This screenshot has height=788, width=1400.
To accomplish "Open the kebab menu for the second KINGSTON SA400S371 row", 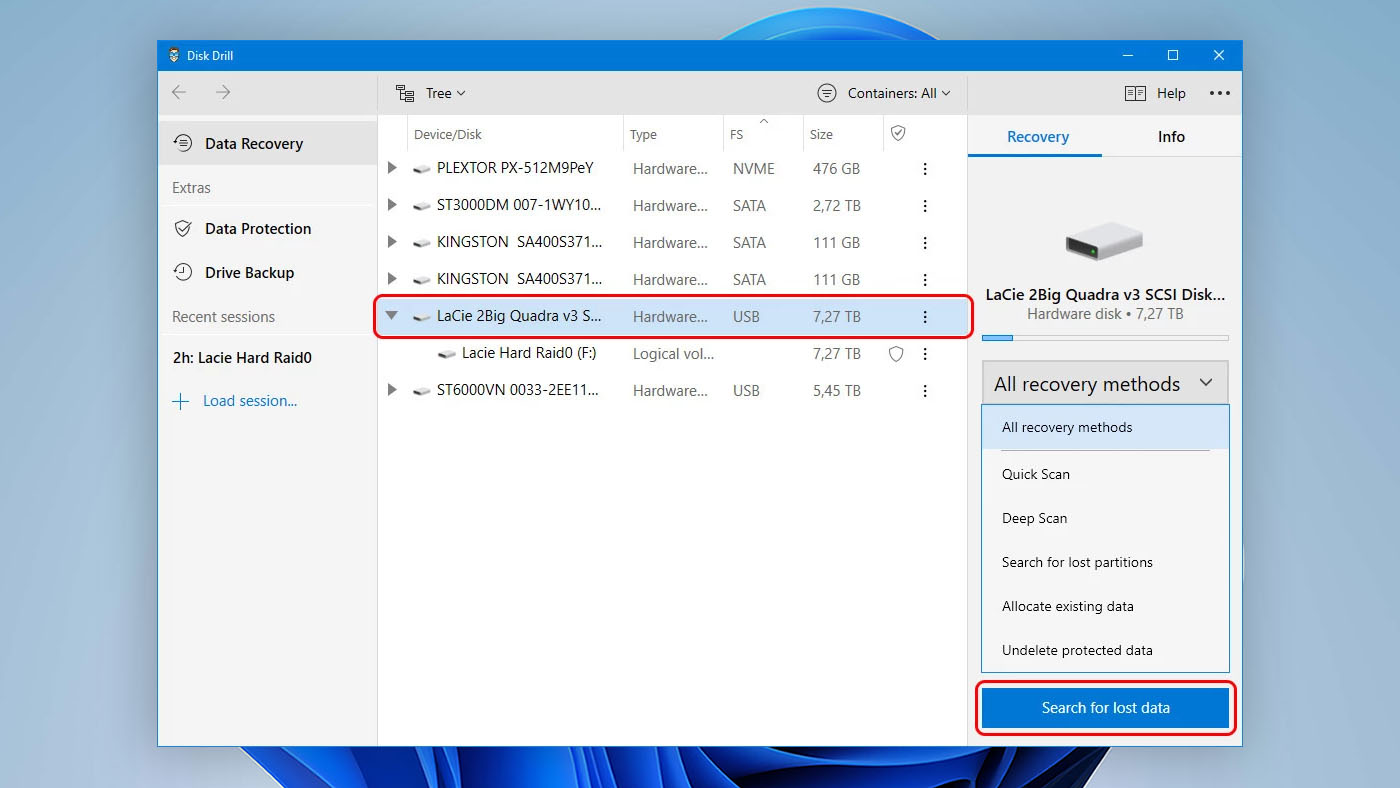I will (x=925, y=280).
